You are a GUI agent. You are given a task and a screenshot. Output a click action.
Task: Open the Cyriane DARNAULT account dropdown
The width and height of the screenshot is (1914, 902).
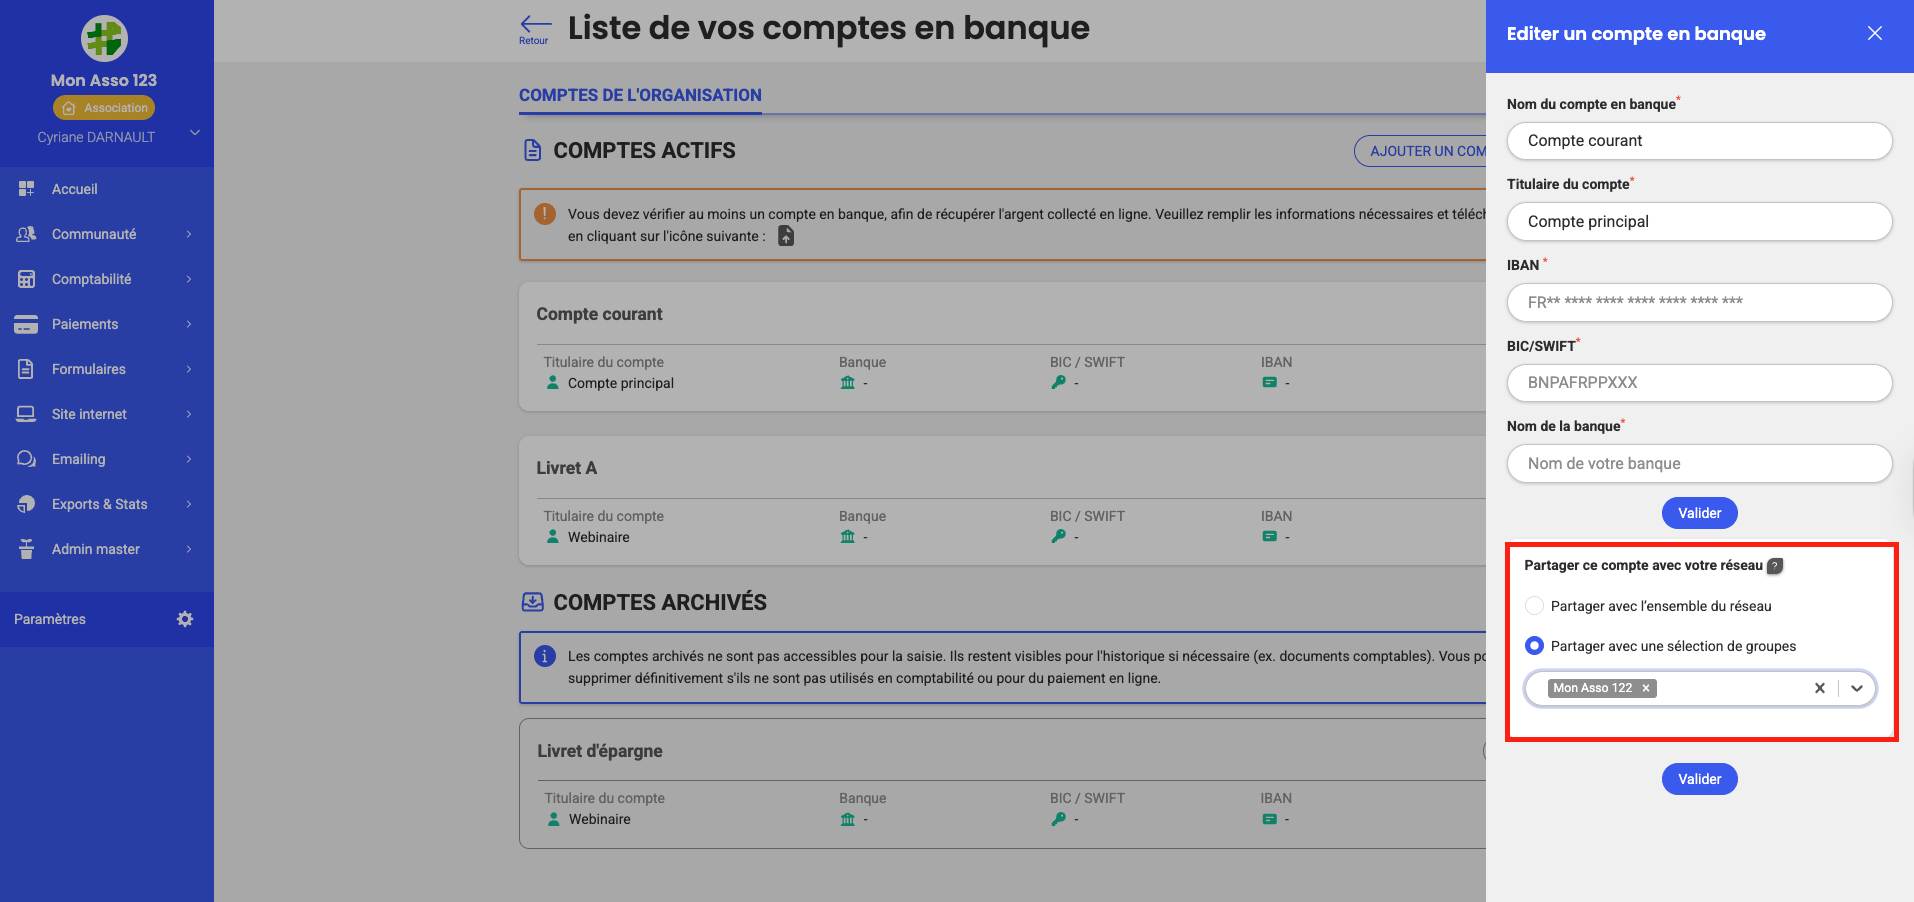194,132
